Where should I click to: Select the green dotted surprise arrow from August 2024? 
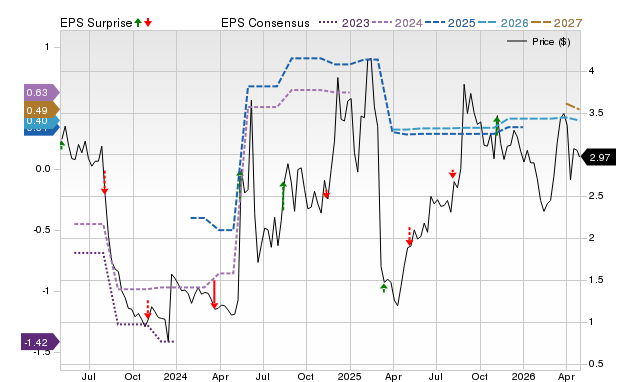click(x=283, y=196)
